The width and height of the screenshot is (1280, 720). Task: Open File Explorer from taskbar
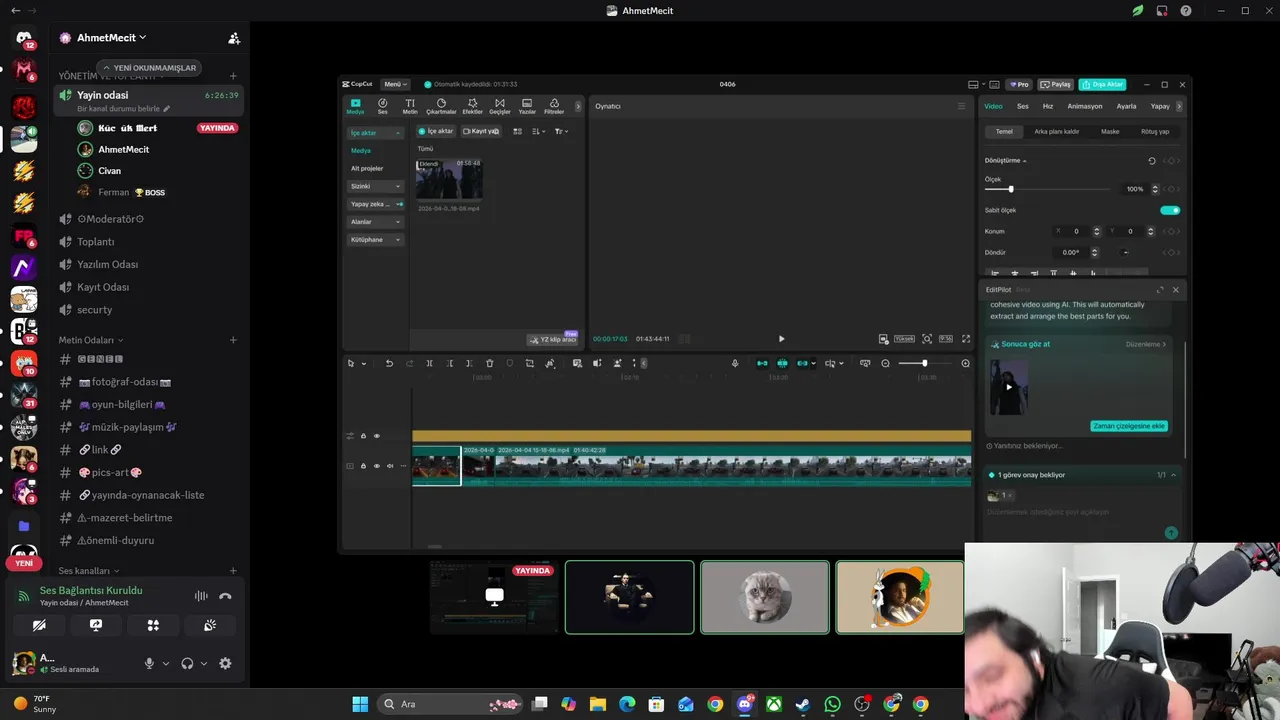(597, 704)
